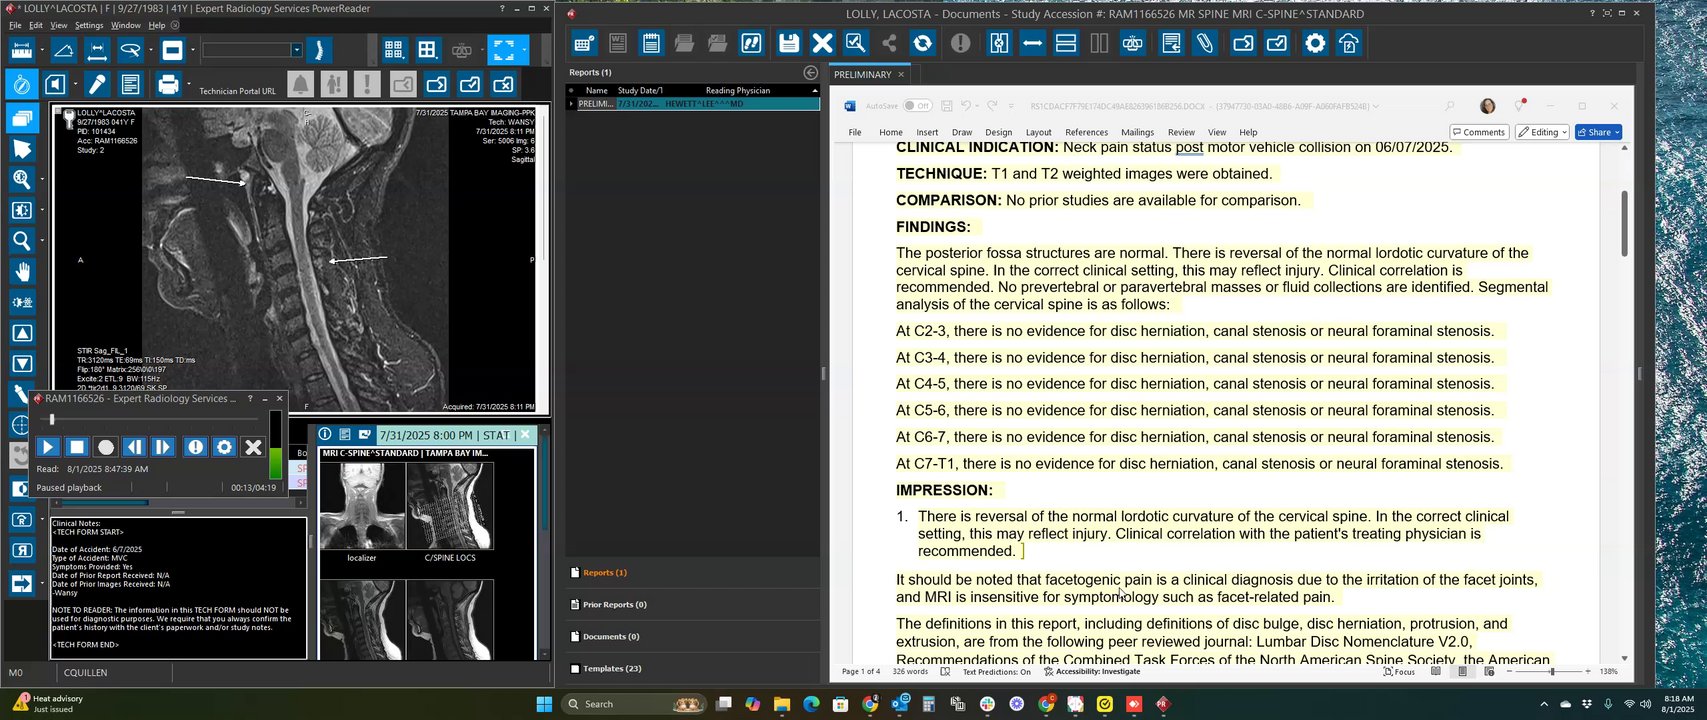Open the four-pane layout grid icon
1707x720 pixels.
click(x=427, y=50)
